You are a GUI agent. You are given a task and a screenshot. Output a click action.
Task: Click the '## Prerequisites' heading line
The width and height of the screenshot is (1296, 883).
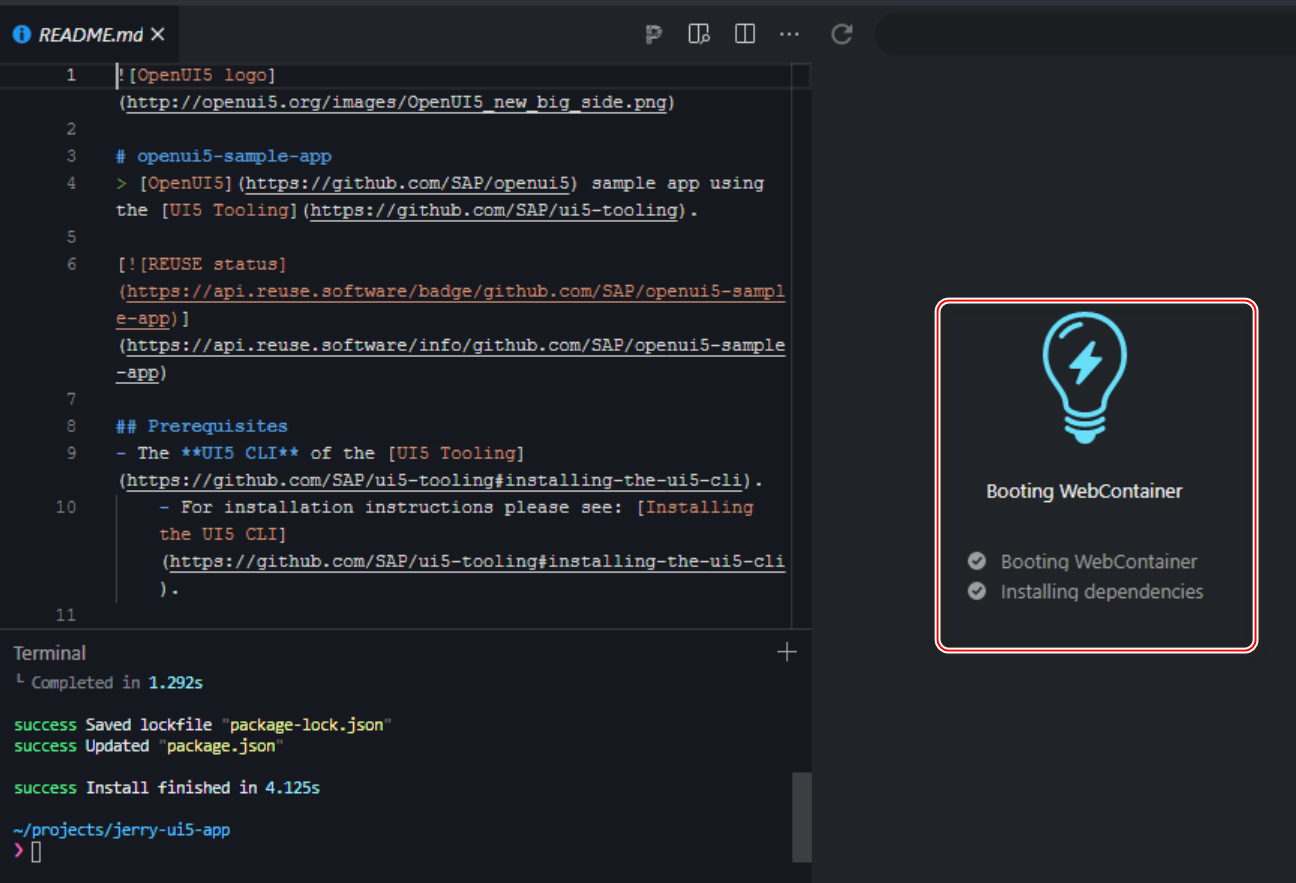tap(202, 426)
